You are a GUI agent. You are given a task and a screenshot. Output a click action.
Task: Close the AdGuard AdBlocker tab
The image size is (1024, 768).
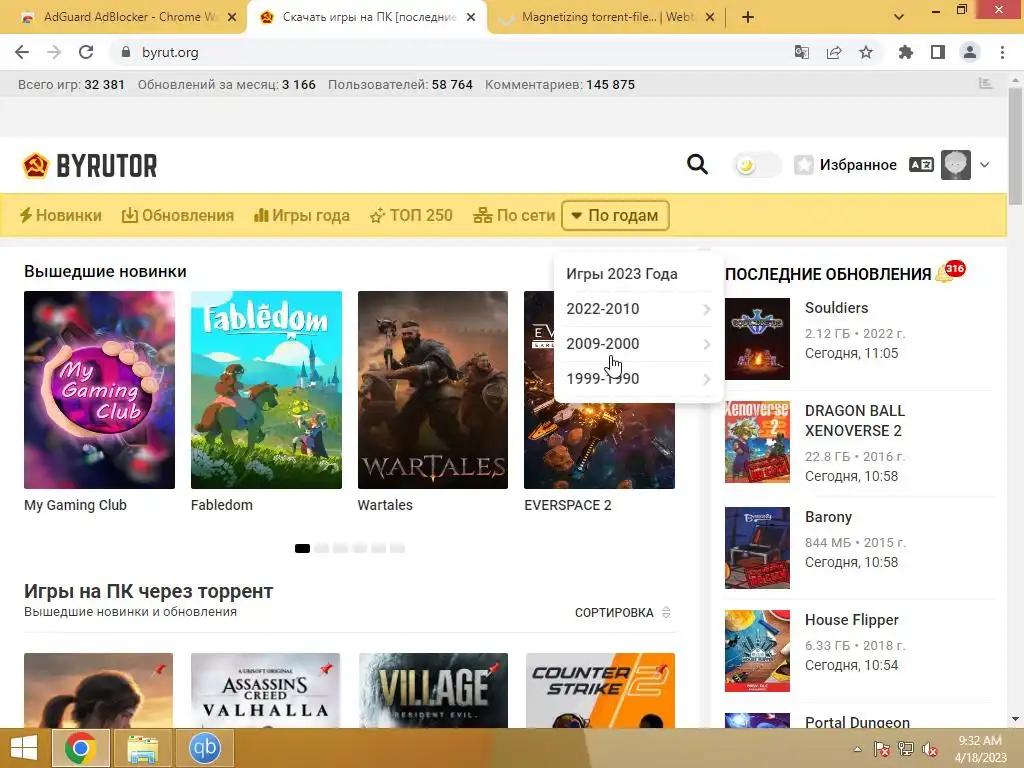click(232, 18)
